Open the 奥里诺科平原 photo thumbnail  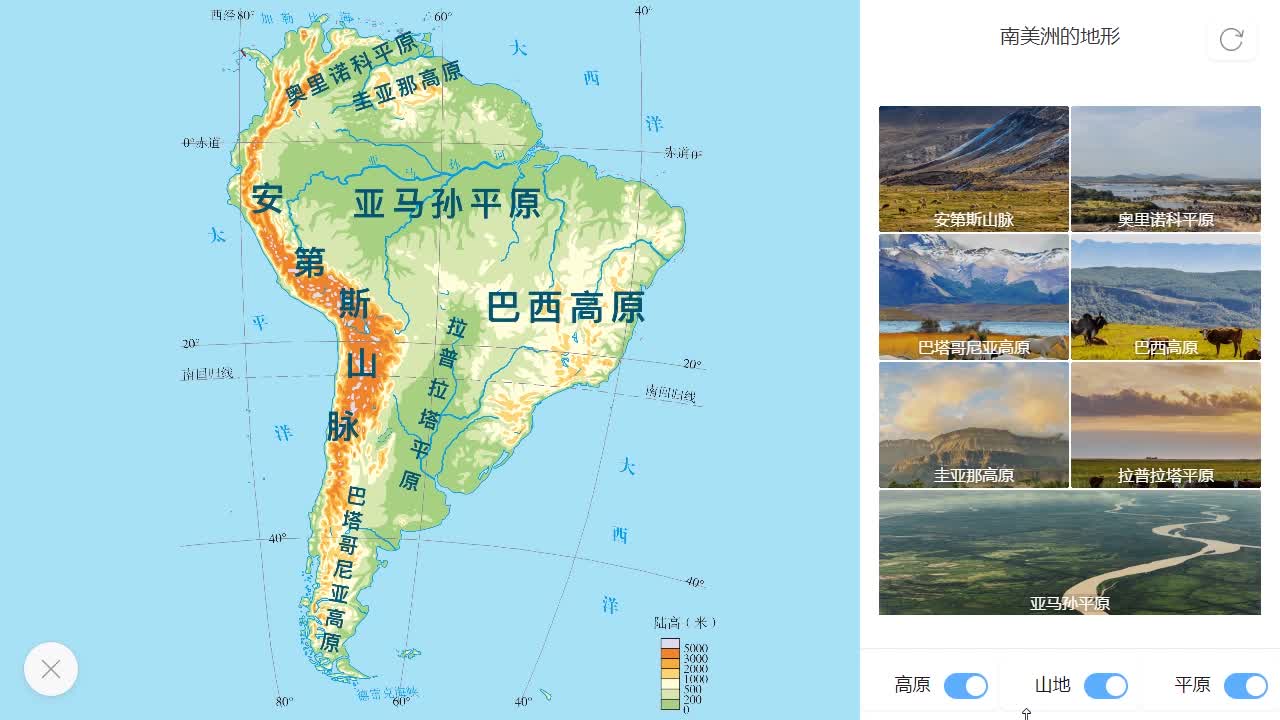(x=1166, y=169)
